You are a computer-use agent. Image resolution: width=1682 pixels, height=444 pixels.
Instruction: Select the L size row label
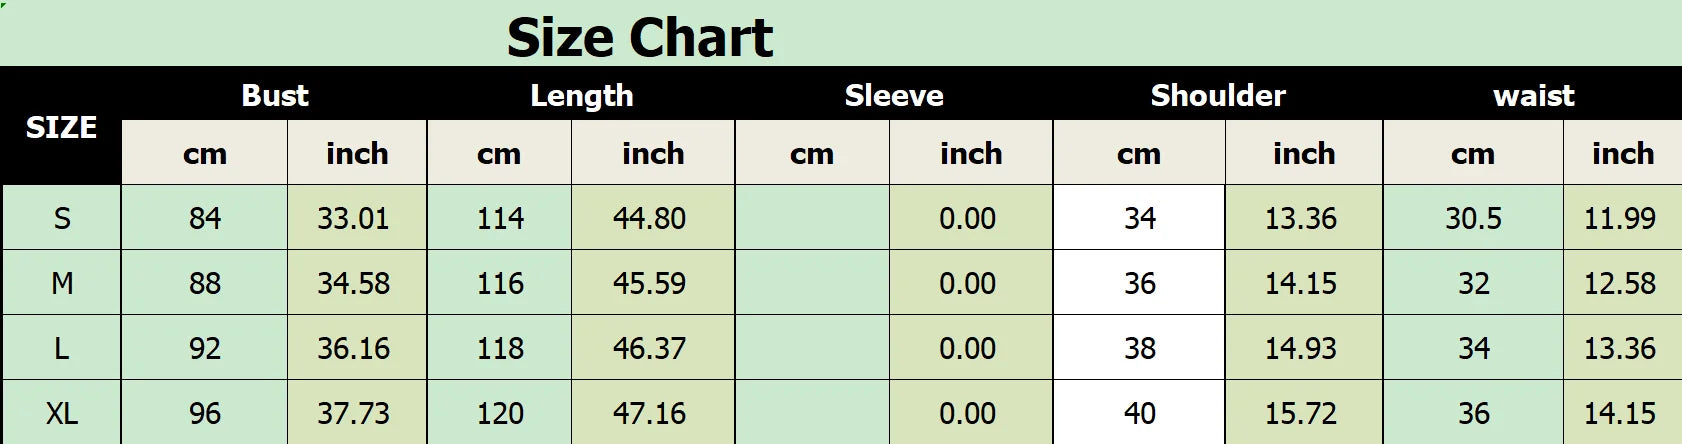tap(61, 348)
